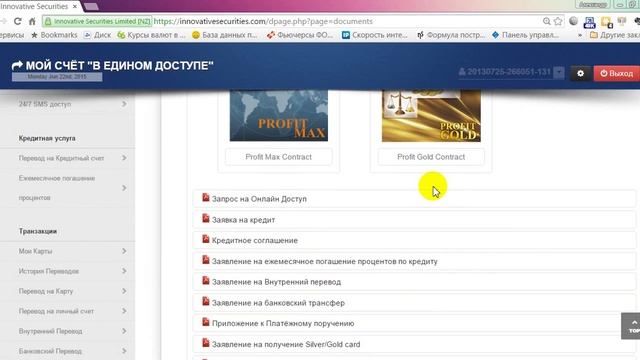Click PDF icon next to Заявление на банковский трансфер

tap(206, 302)
